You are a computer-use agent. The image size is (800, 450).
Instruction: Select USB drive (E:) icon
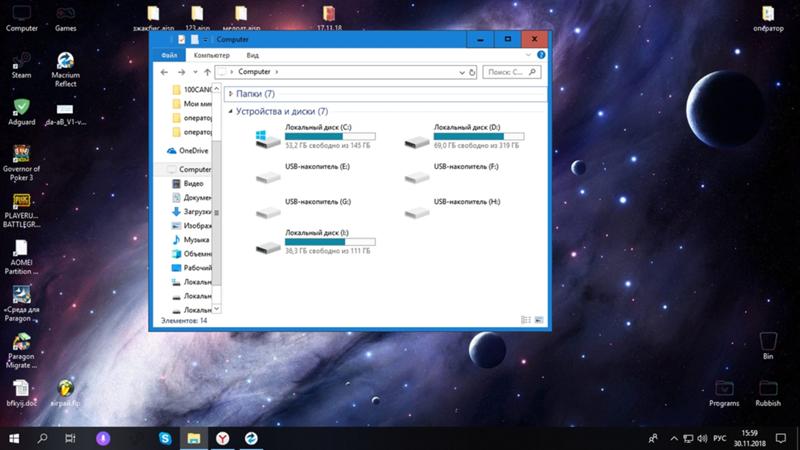[x=268, y=177]
